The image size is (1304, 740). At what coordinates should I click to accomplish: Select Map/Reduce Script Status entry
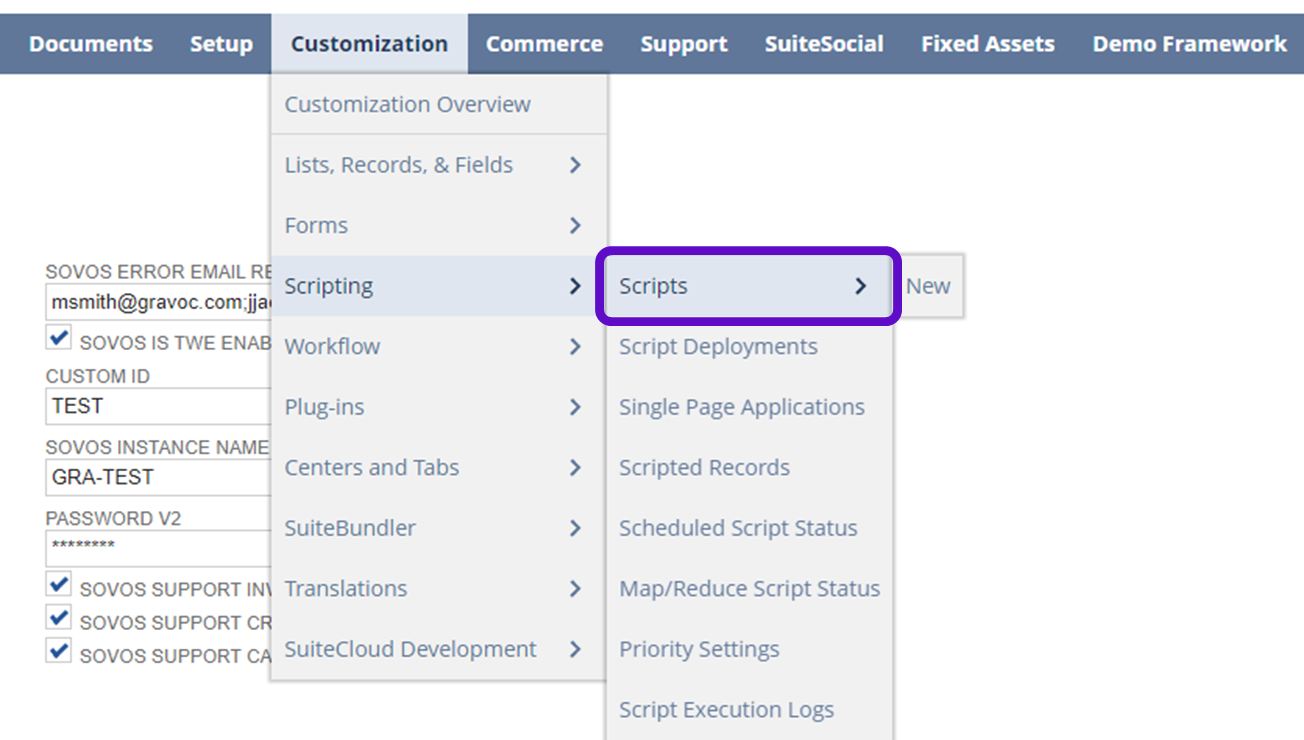pos(749,589)
